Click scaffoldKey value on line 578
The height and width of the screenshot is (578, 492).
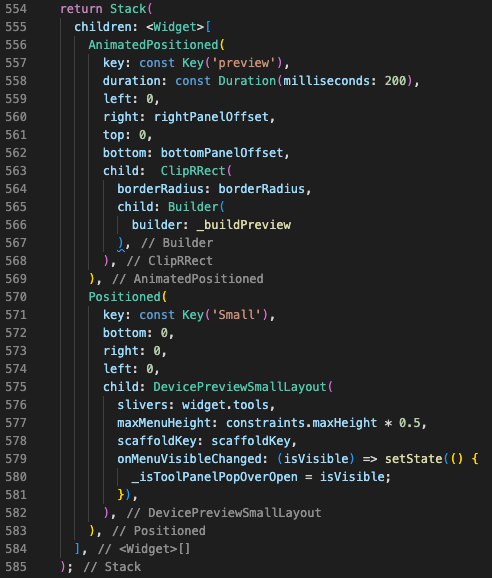tap(251, 441)
